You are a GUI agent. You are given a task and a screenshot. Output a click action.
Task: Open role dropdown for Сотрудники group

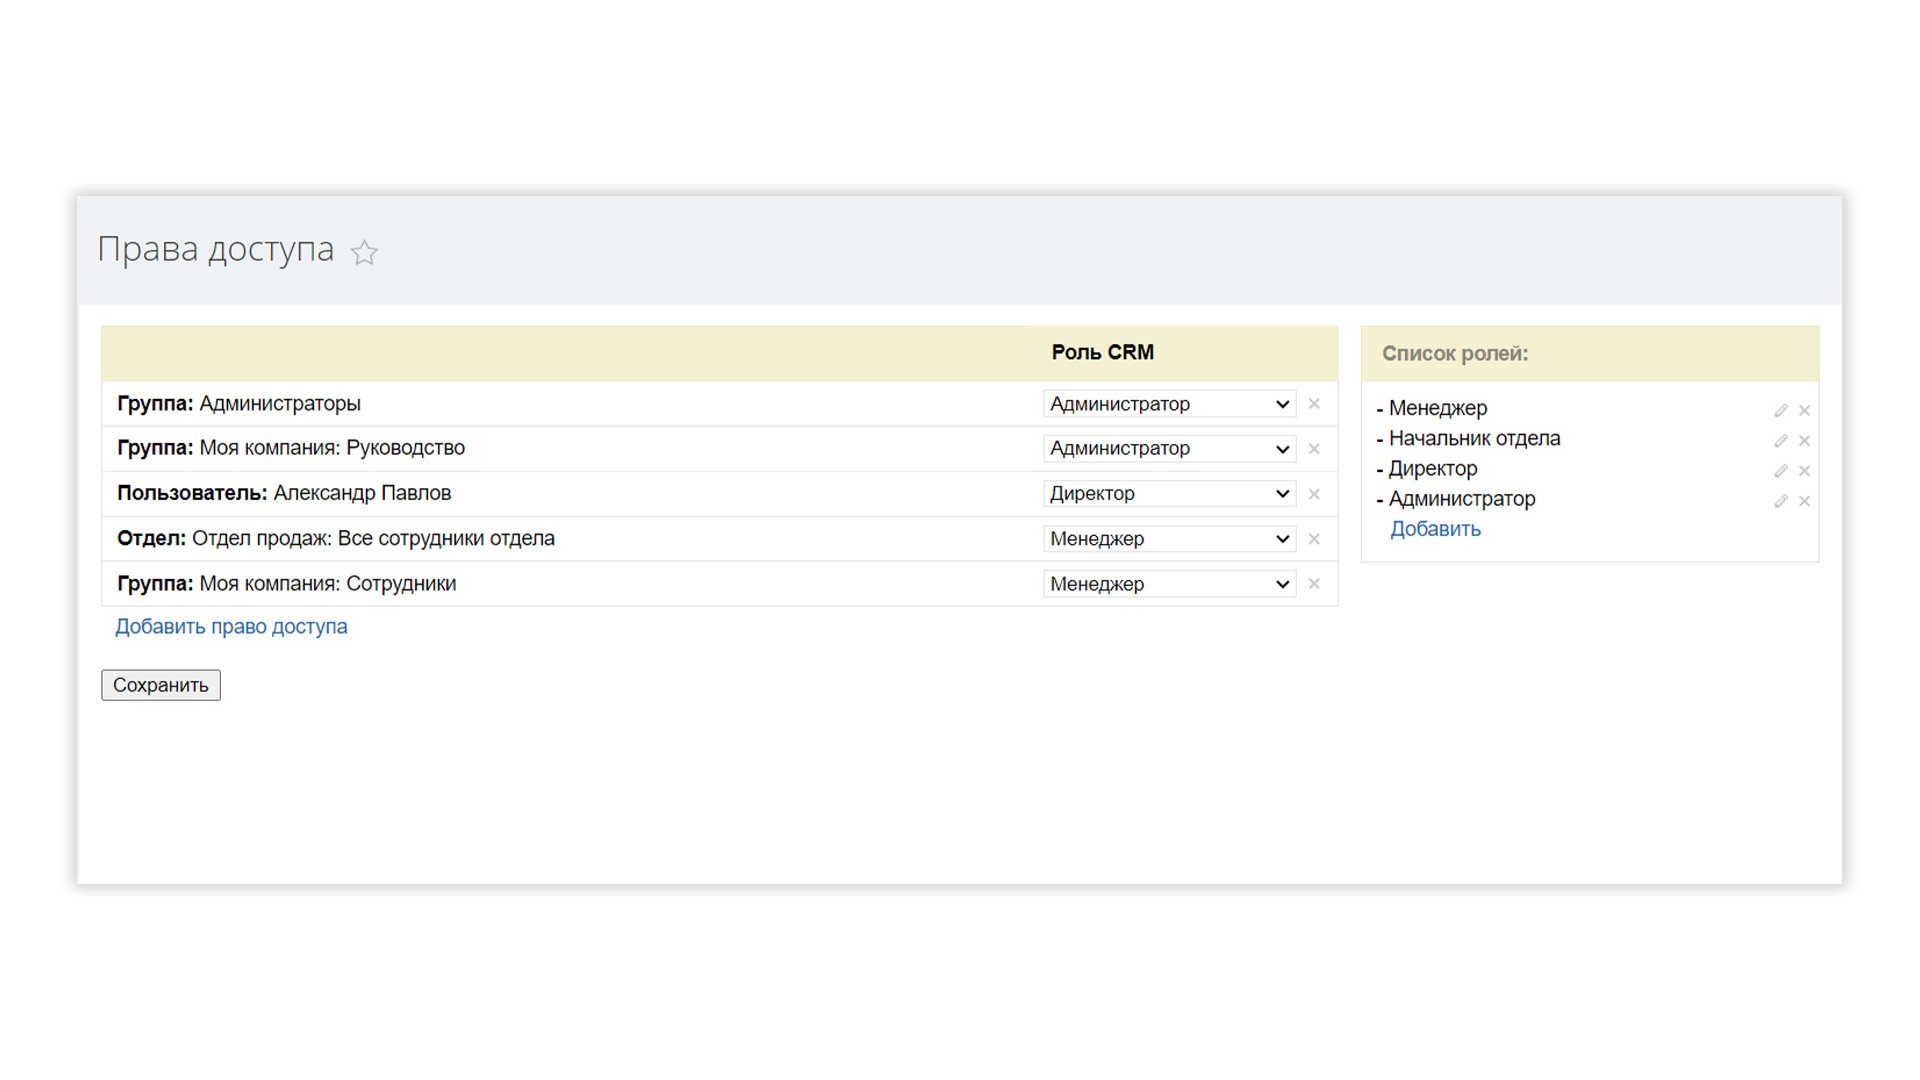(x=1169, y=584)
